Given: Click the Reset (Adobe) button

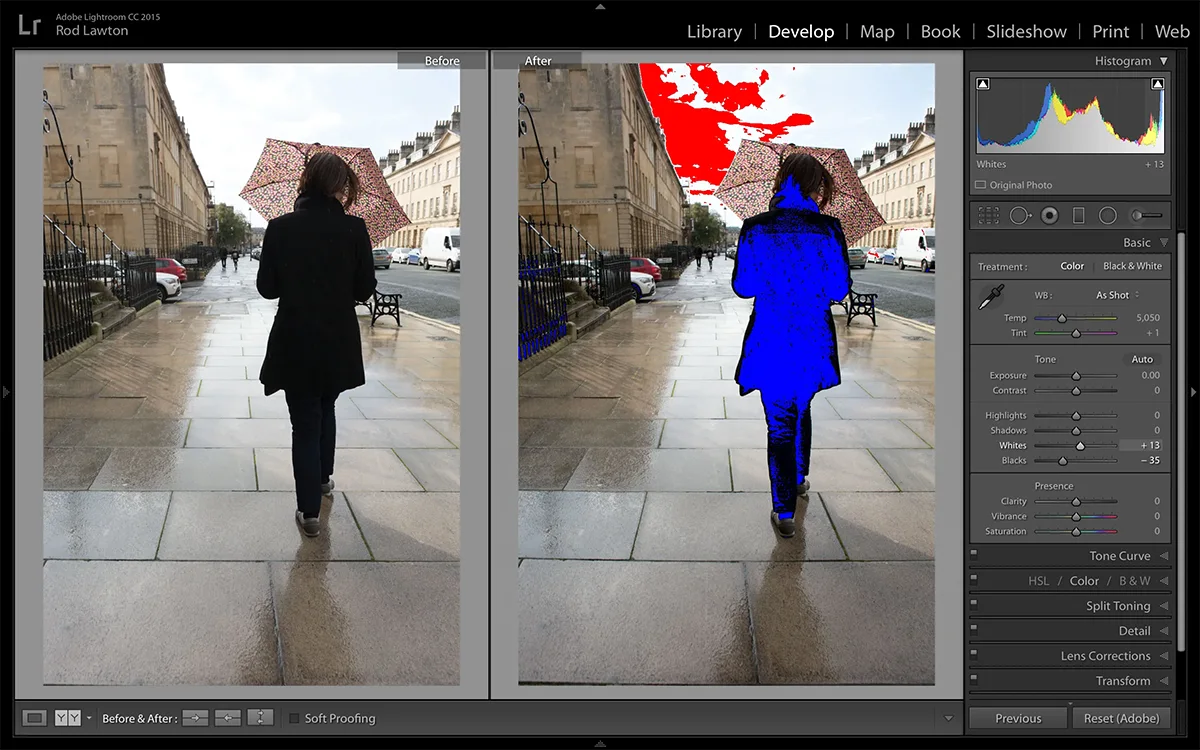Looking at the screenshot, I should pyautogui.click(x=1121, y=718).
